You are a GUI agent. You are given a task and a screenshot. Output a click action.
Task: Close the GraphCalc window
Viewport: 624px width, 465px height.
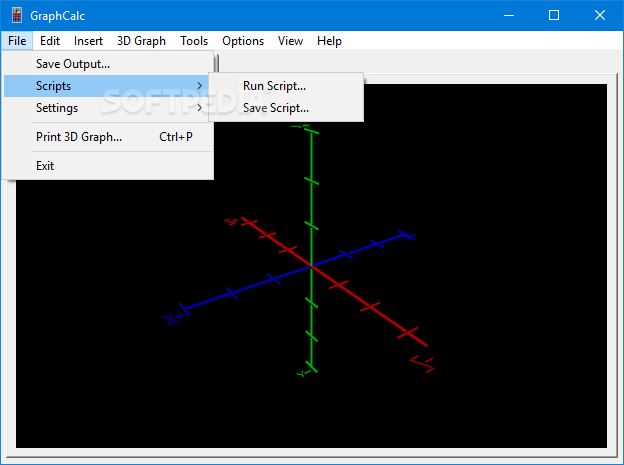600,16
